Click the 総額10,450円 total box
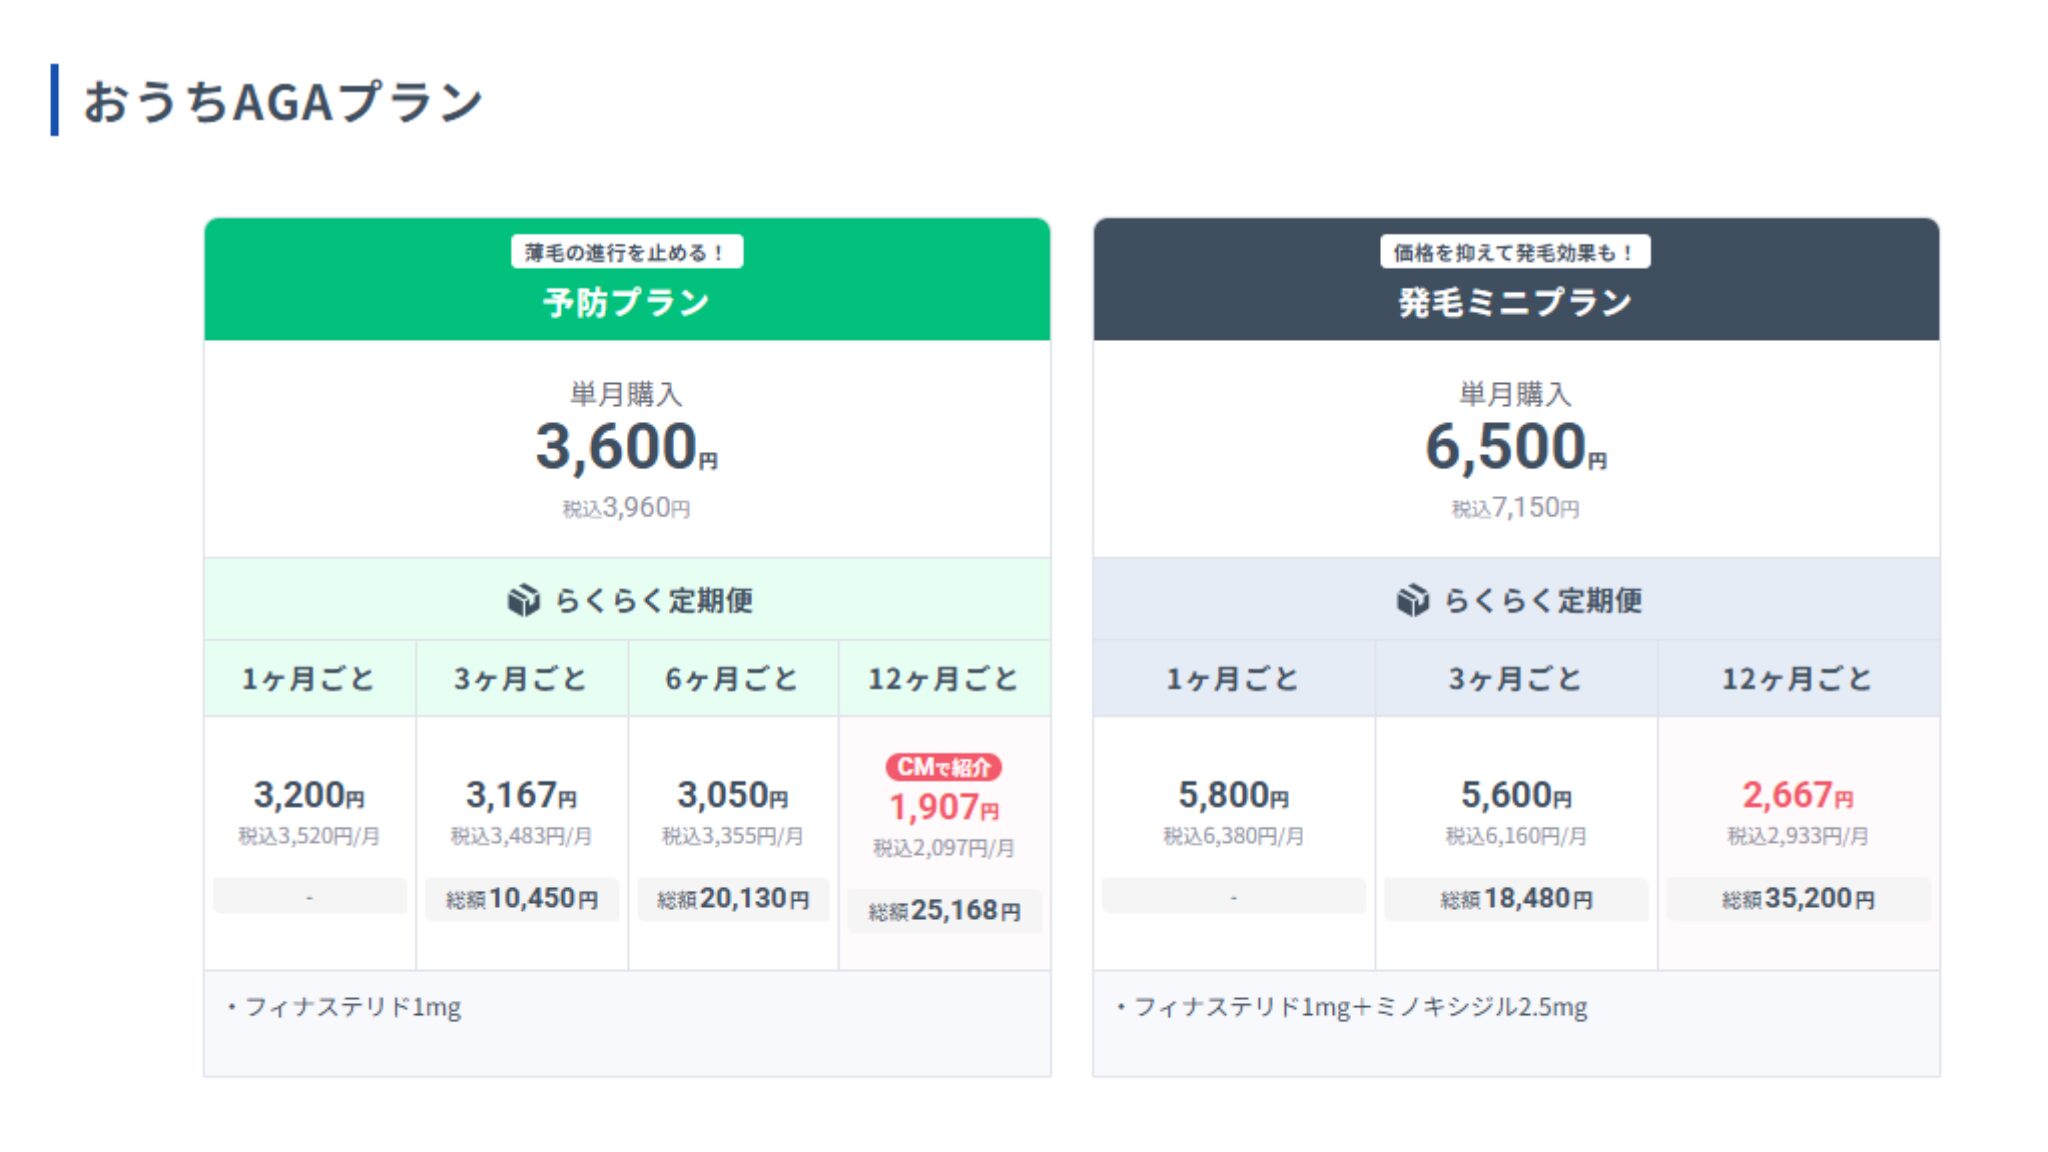Image resolution: width=2048 pixels, height=1152 pixels. 521,899
